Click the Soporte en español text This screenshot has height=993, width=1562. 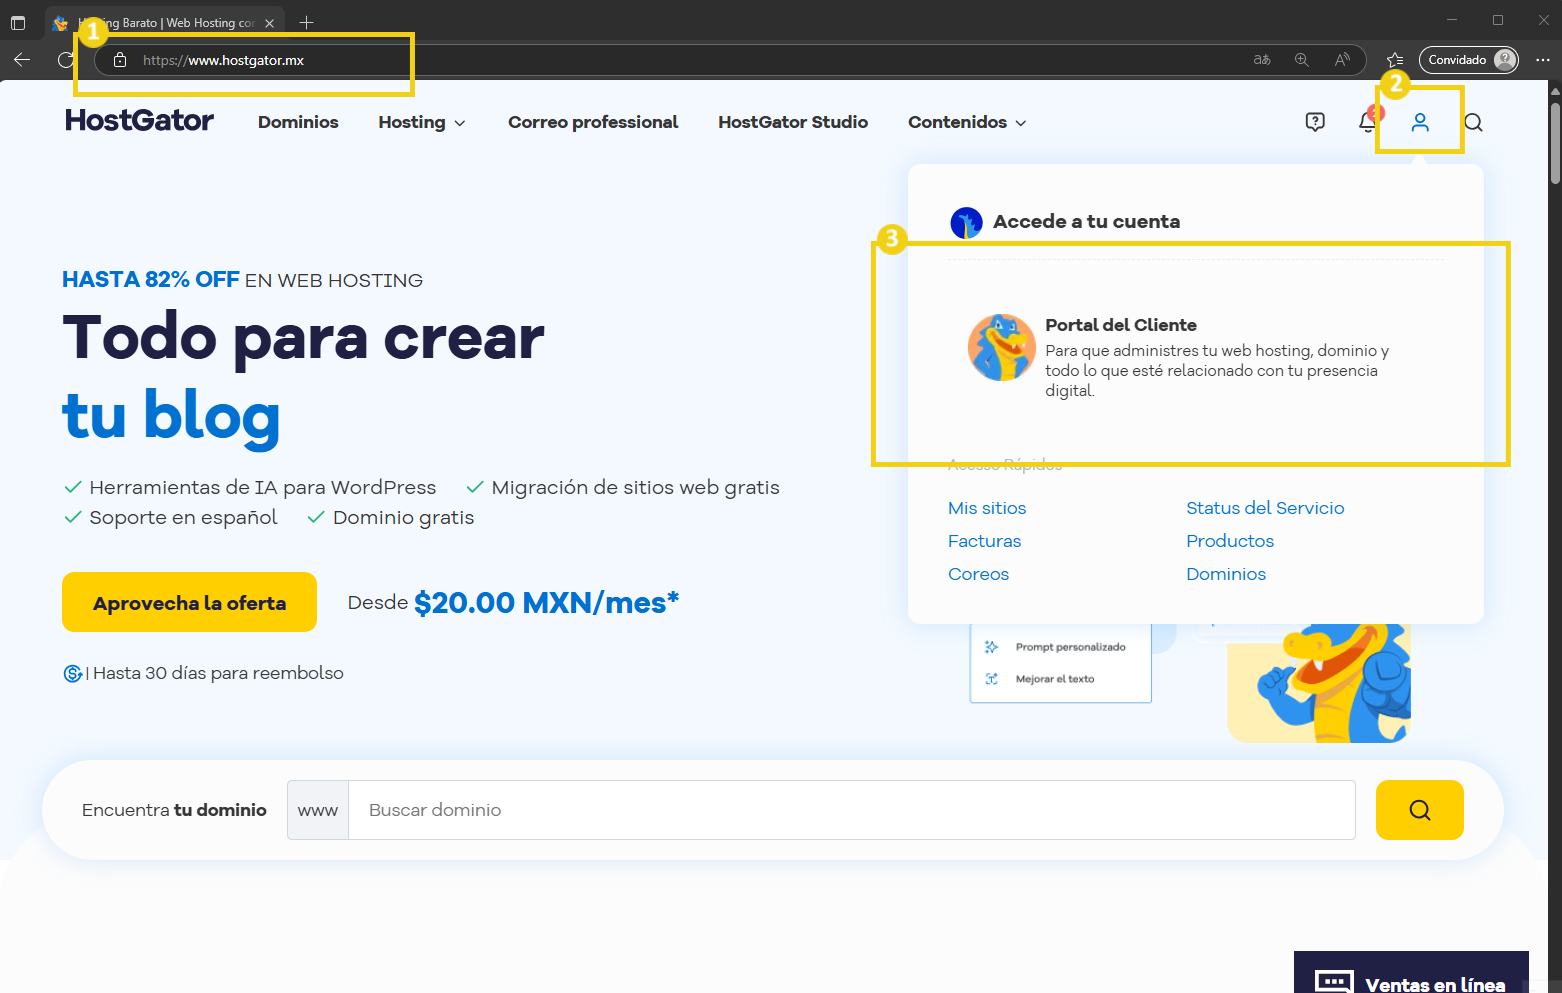click(183, 517)
